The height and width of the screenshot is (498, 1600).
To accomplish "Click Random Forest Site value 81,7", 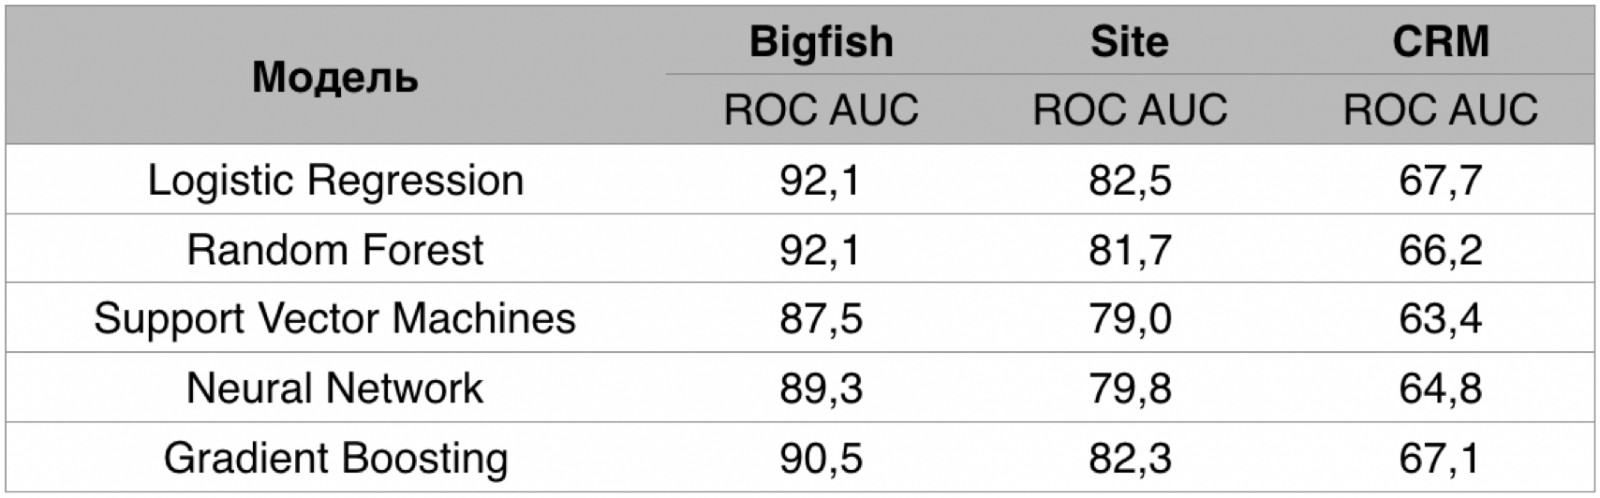I will pos(1130,250).
